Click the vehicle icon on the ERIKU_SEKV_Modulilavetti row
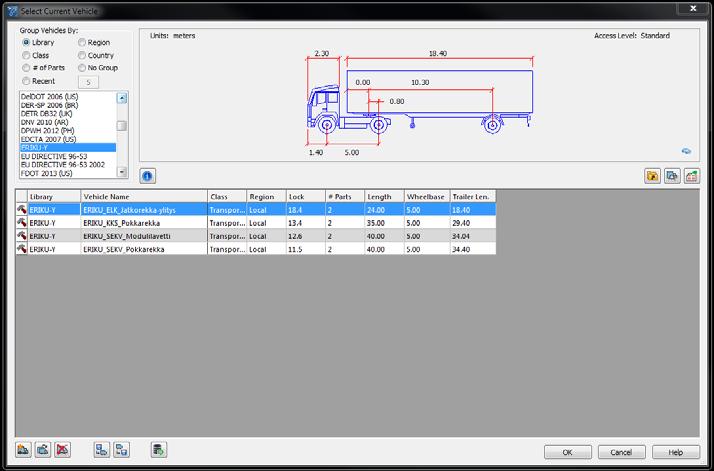714x471 pixels. click(x=21, y=236)
